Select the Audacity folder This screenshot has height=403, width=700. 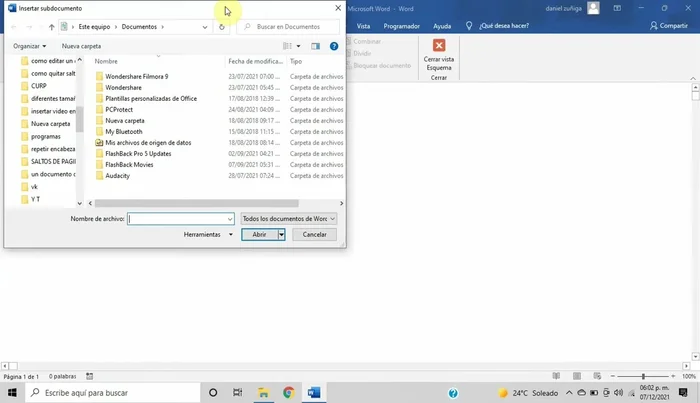click(117, 176)
